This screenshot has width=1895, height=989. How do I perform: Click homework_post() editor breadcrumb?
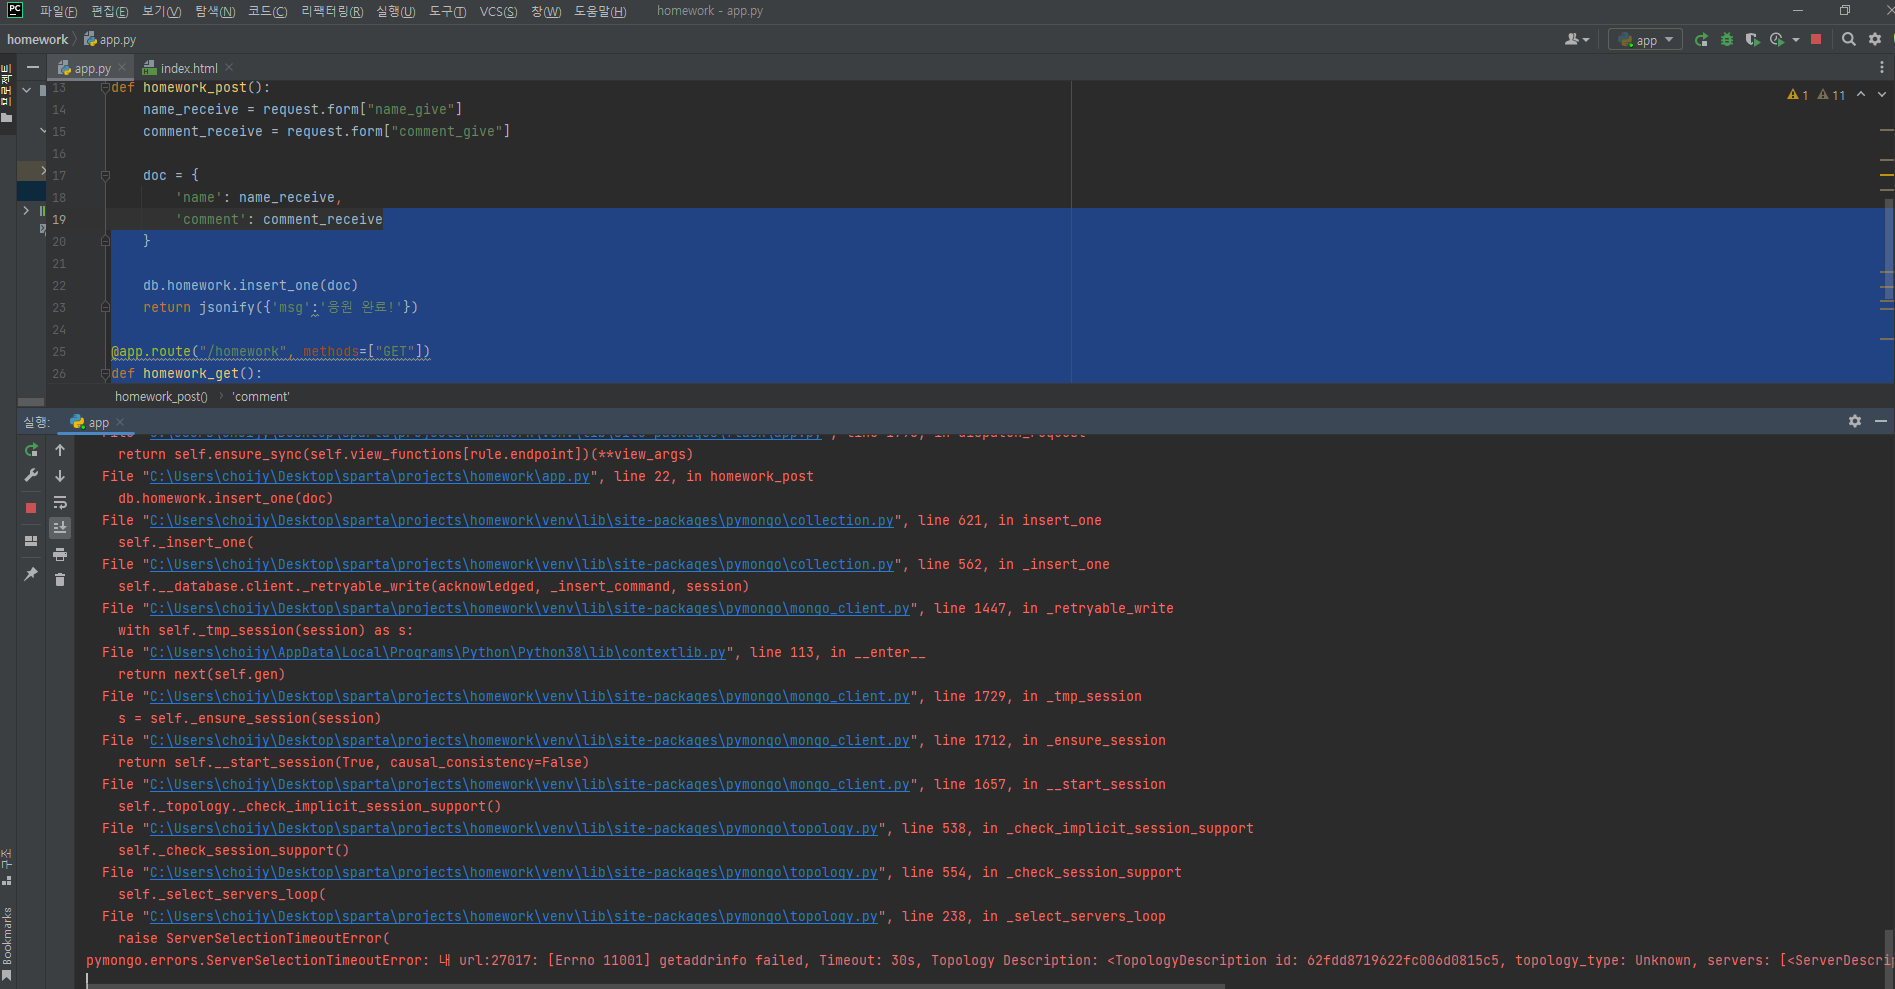click(x=161, y=397)
